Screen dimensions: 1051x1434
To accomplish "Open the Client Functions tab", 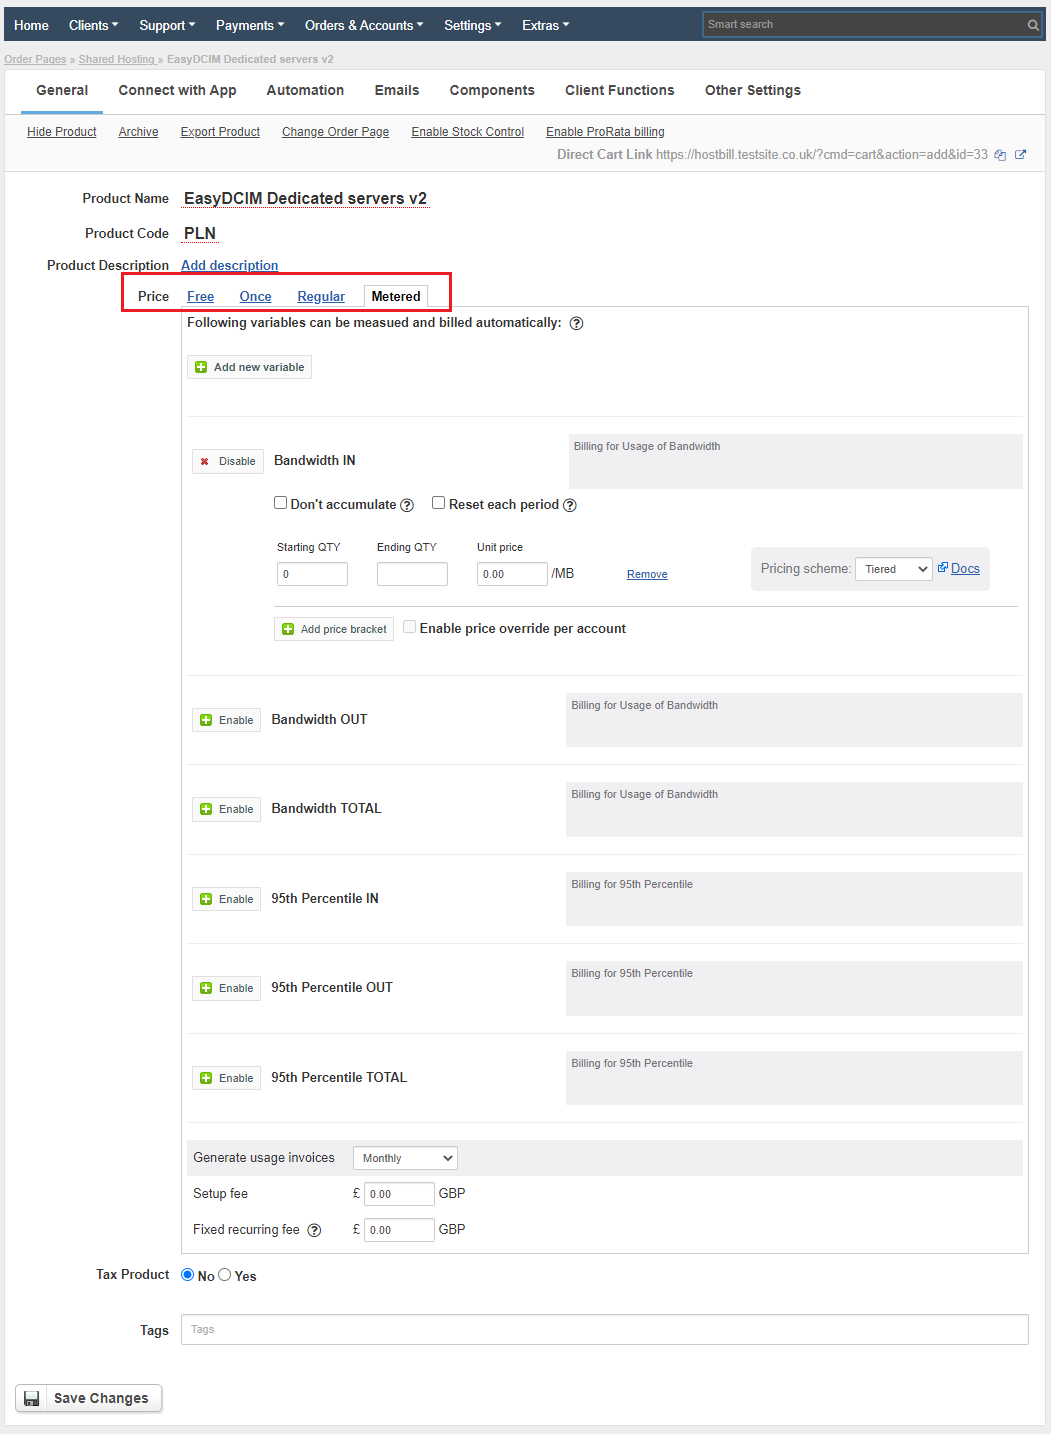I will (620, 90).
